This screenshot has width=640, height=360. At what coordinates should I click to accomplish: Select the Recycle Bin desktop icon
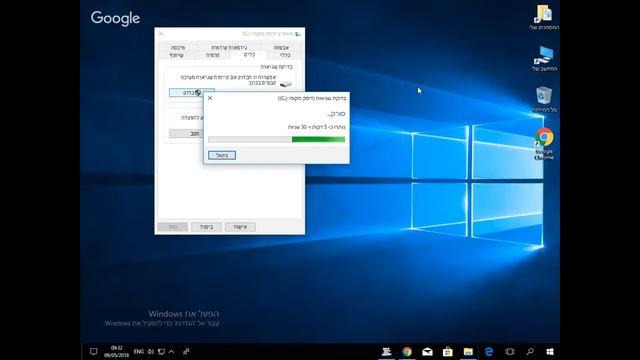click(544, 99)
